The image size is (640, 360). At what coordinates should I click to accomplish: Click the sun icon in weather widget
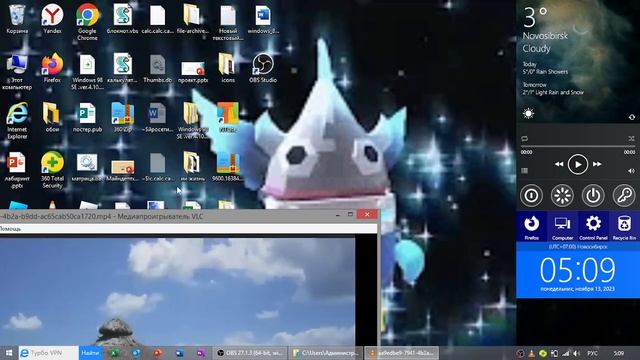[528, 113]
